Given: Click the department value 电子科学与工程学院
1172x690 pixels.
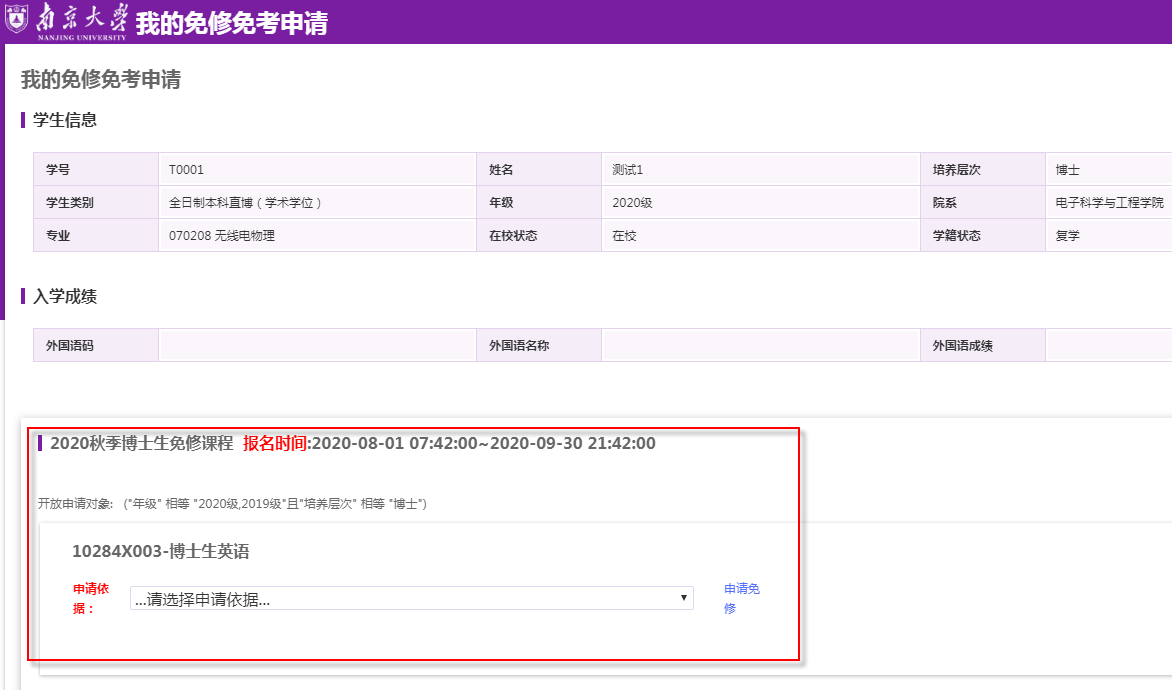Looking at the screenshot, I should (x=1109, y=203).
